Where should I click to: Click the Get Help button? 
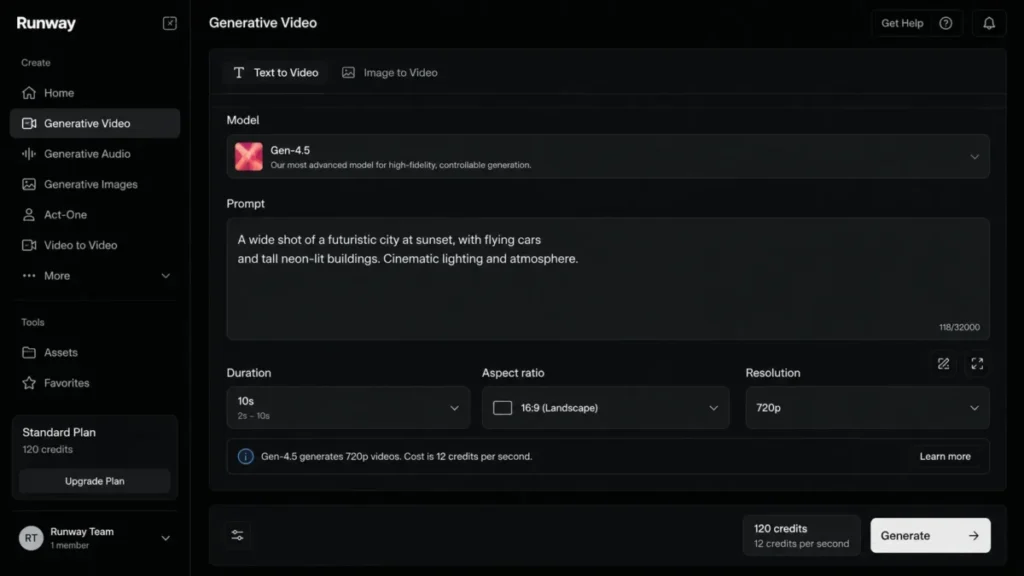pyautogui.click(x=916, y=24)
